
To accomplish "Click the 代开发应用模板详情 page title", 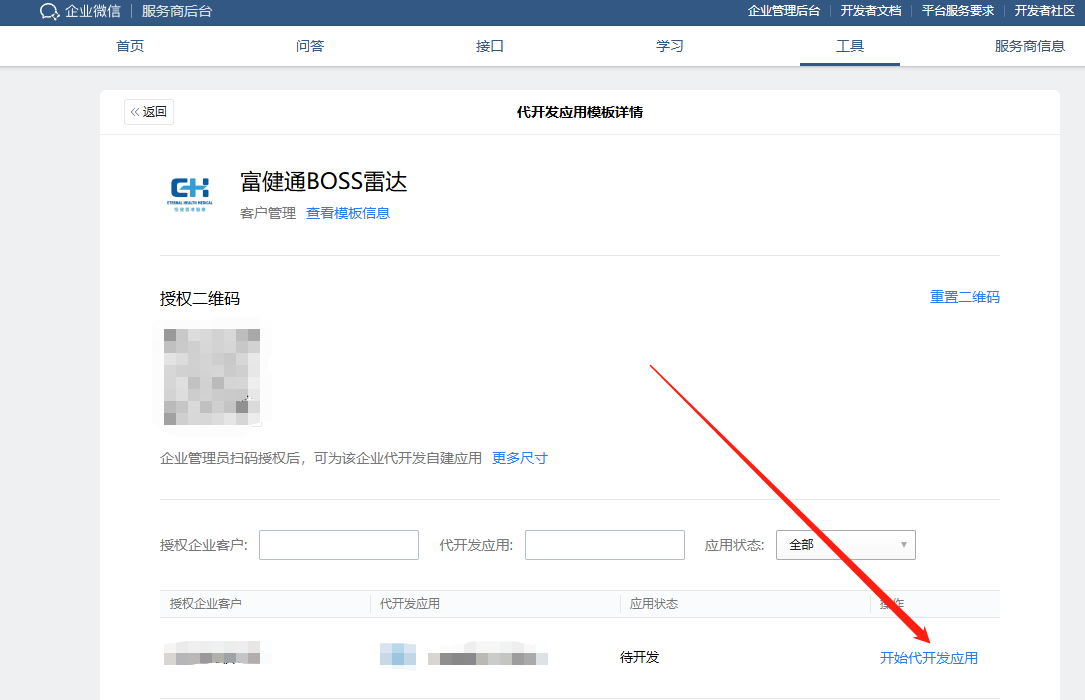I will [580, 112].
